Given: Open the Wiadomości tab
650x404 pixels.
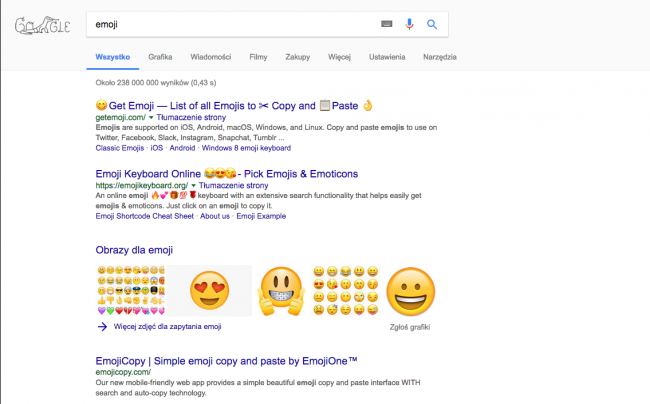Looking at the screenshot, I should 211,57.
